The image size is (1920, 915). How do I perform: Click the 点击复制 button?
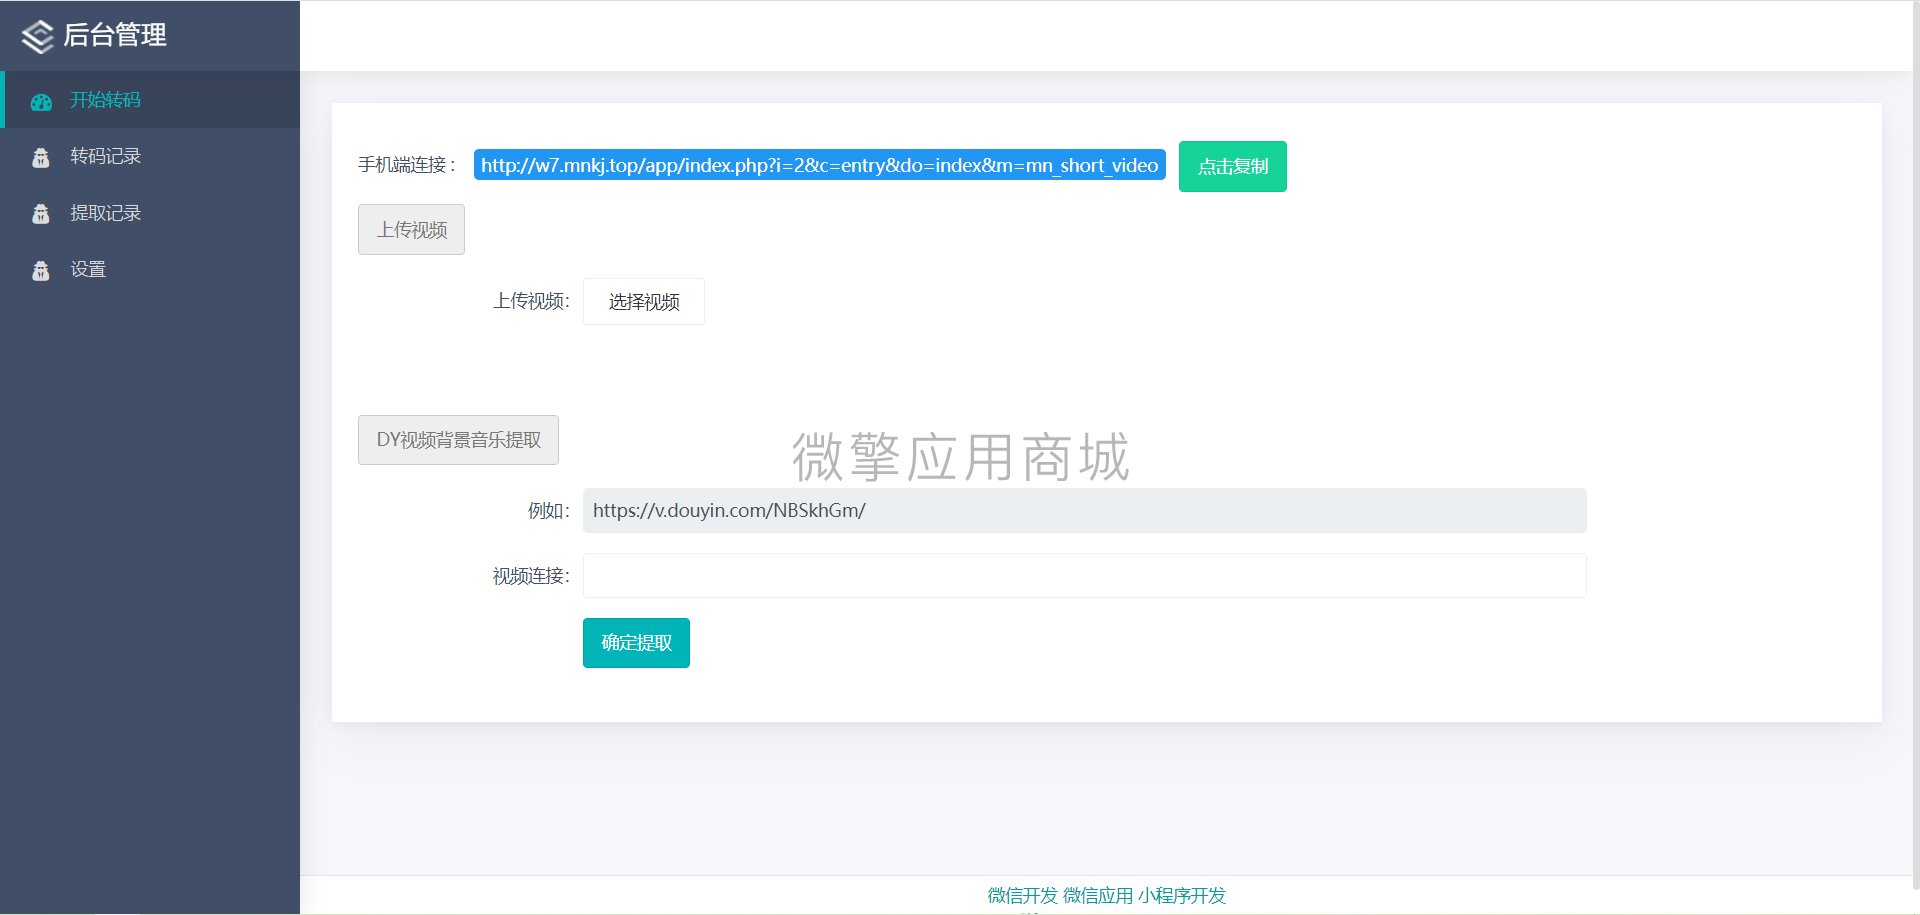click(x=1232, y=166)
